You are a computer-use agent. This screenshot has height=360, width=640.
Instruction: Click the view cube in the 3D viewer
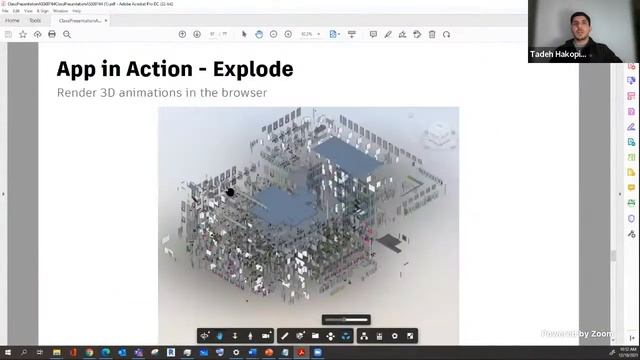440,135
